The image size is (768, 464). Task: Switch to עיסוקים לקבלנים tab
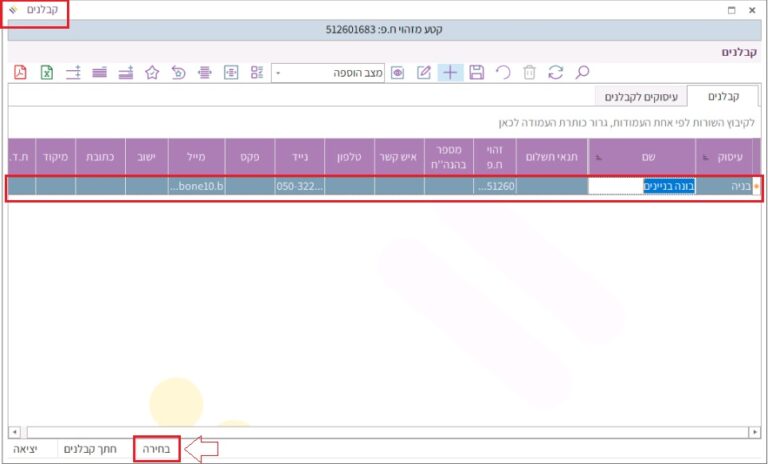point(641,96)
